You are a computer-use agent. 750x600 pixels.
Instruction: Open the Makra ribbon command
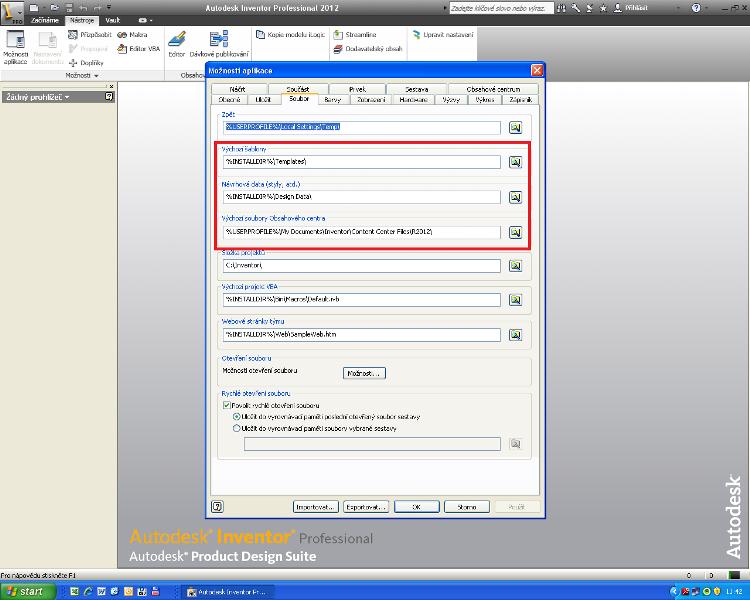tap(132, 35)
